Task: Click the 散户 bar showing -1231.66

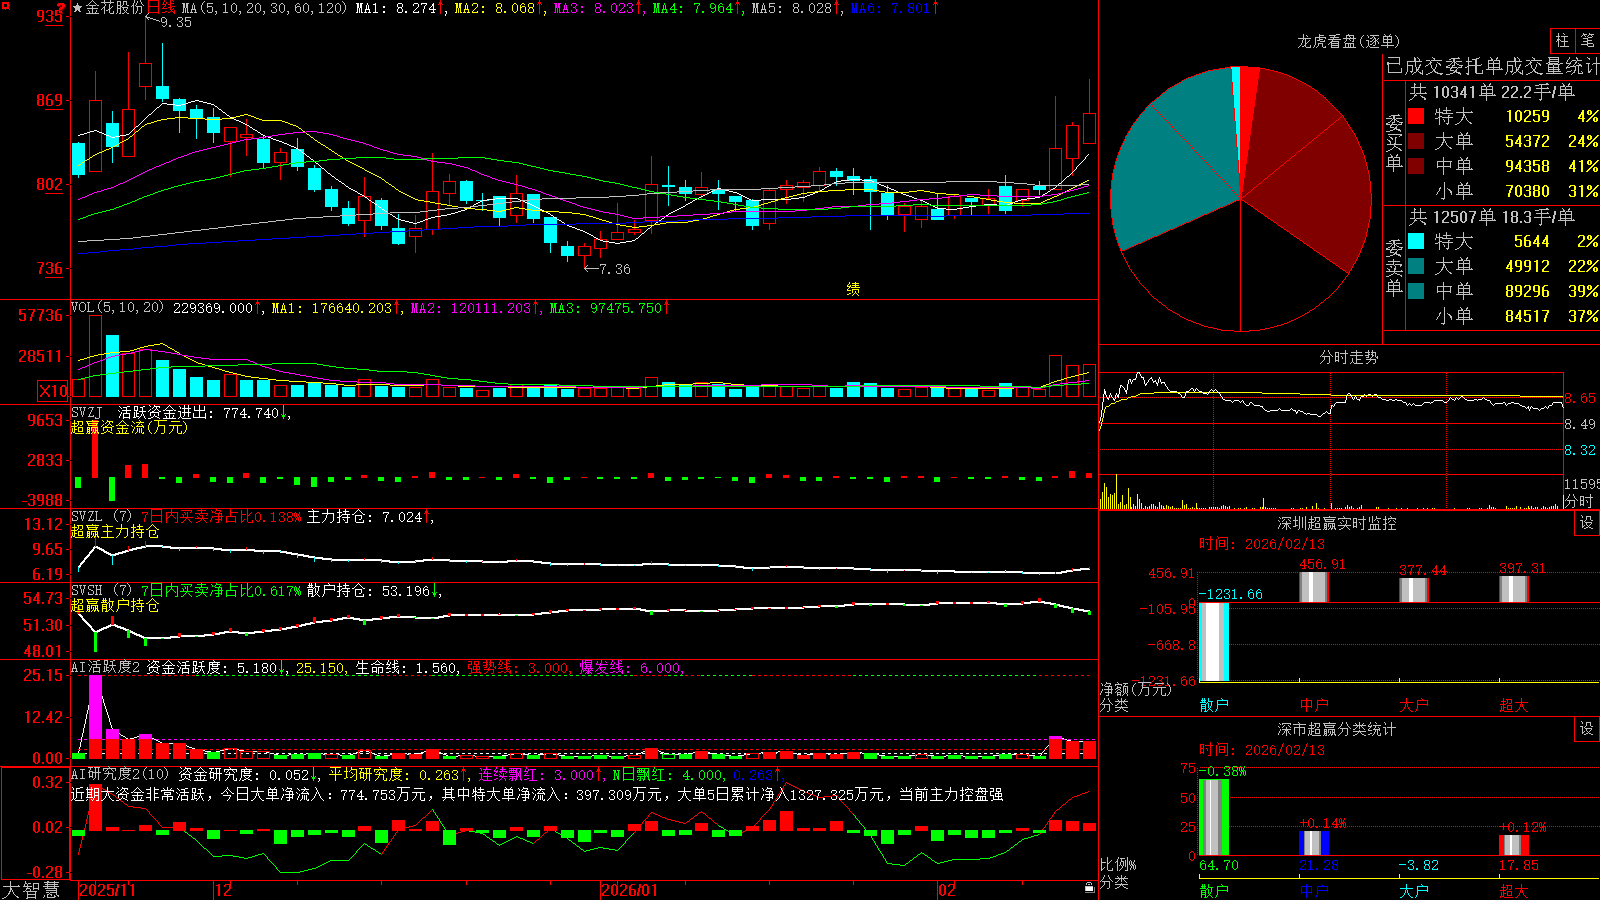Action: (x=1214, y=641)
